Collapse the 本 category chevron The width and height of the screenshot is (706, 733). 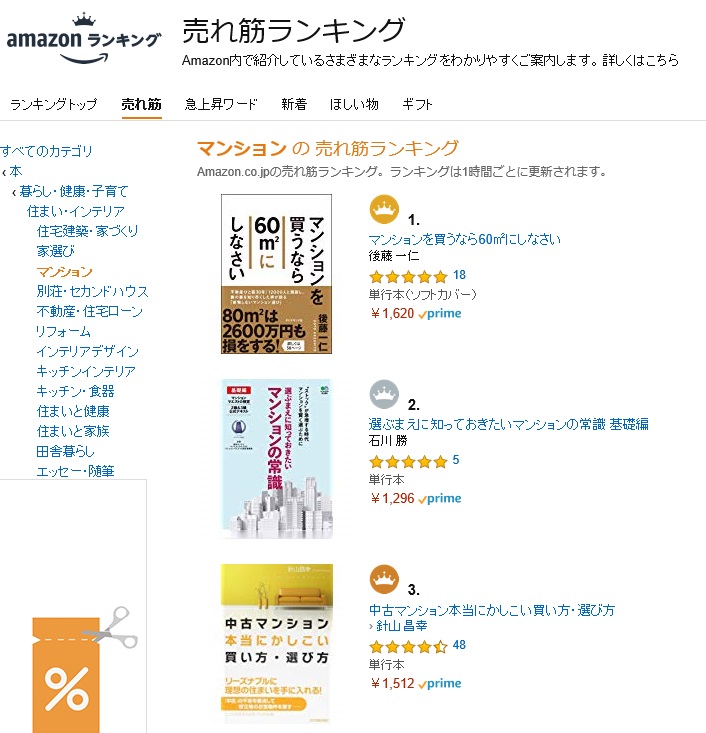(x=4, y=172)
